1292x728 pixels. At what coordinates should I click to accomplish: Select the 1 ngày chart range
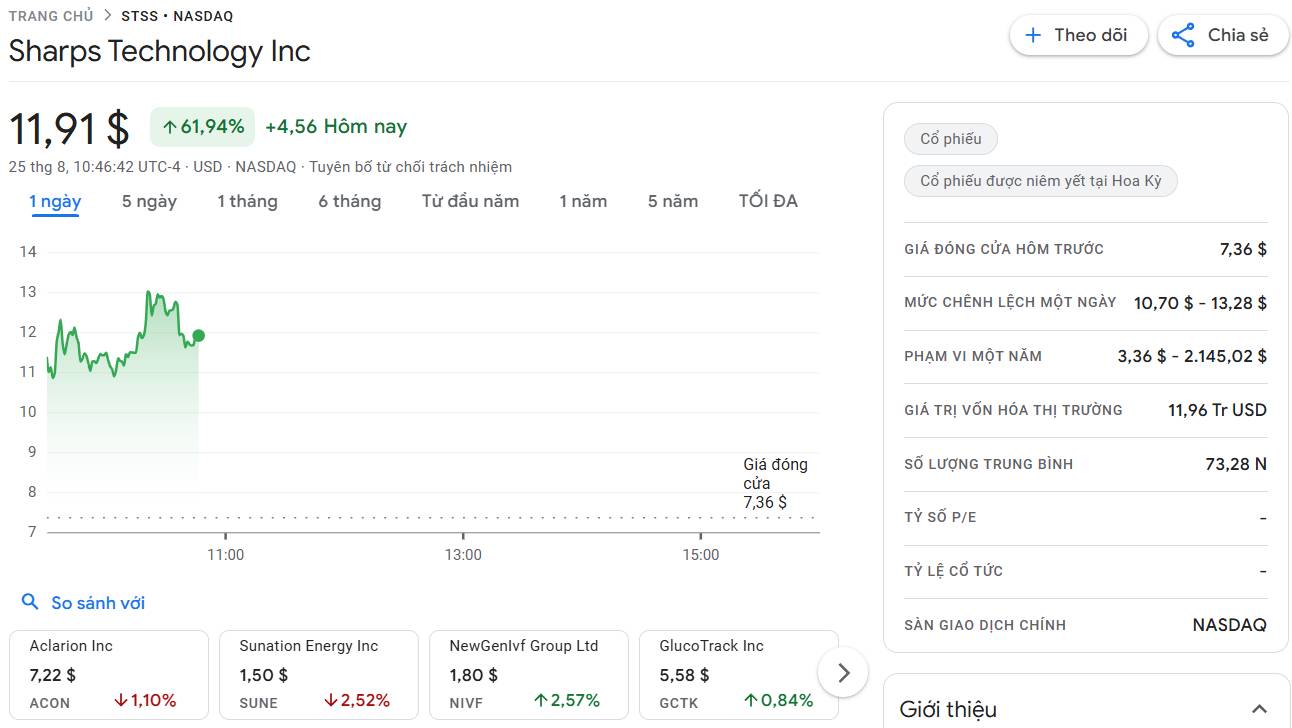pos(55,201)
